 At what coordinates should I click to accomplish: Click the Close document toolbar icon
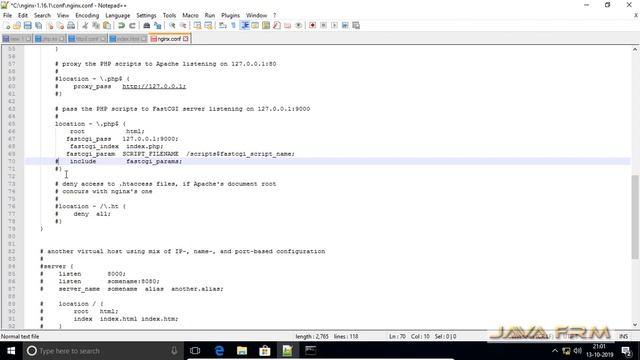tap(49, 25)
